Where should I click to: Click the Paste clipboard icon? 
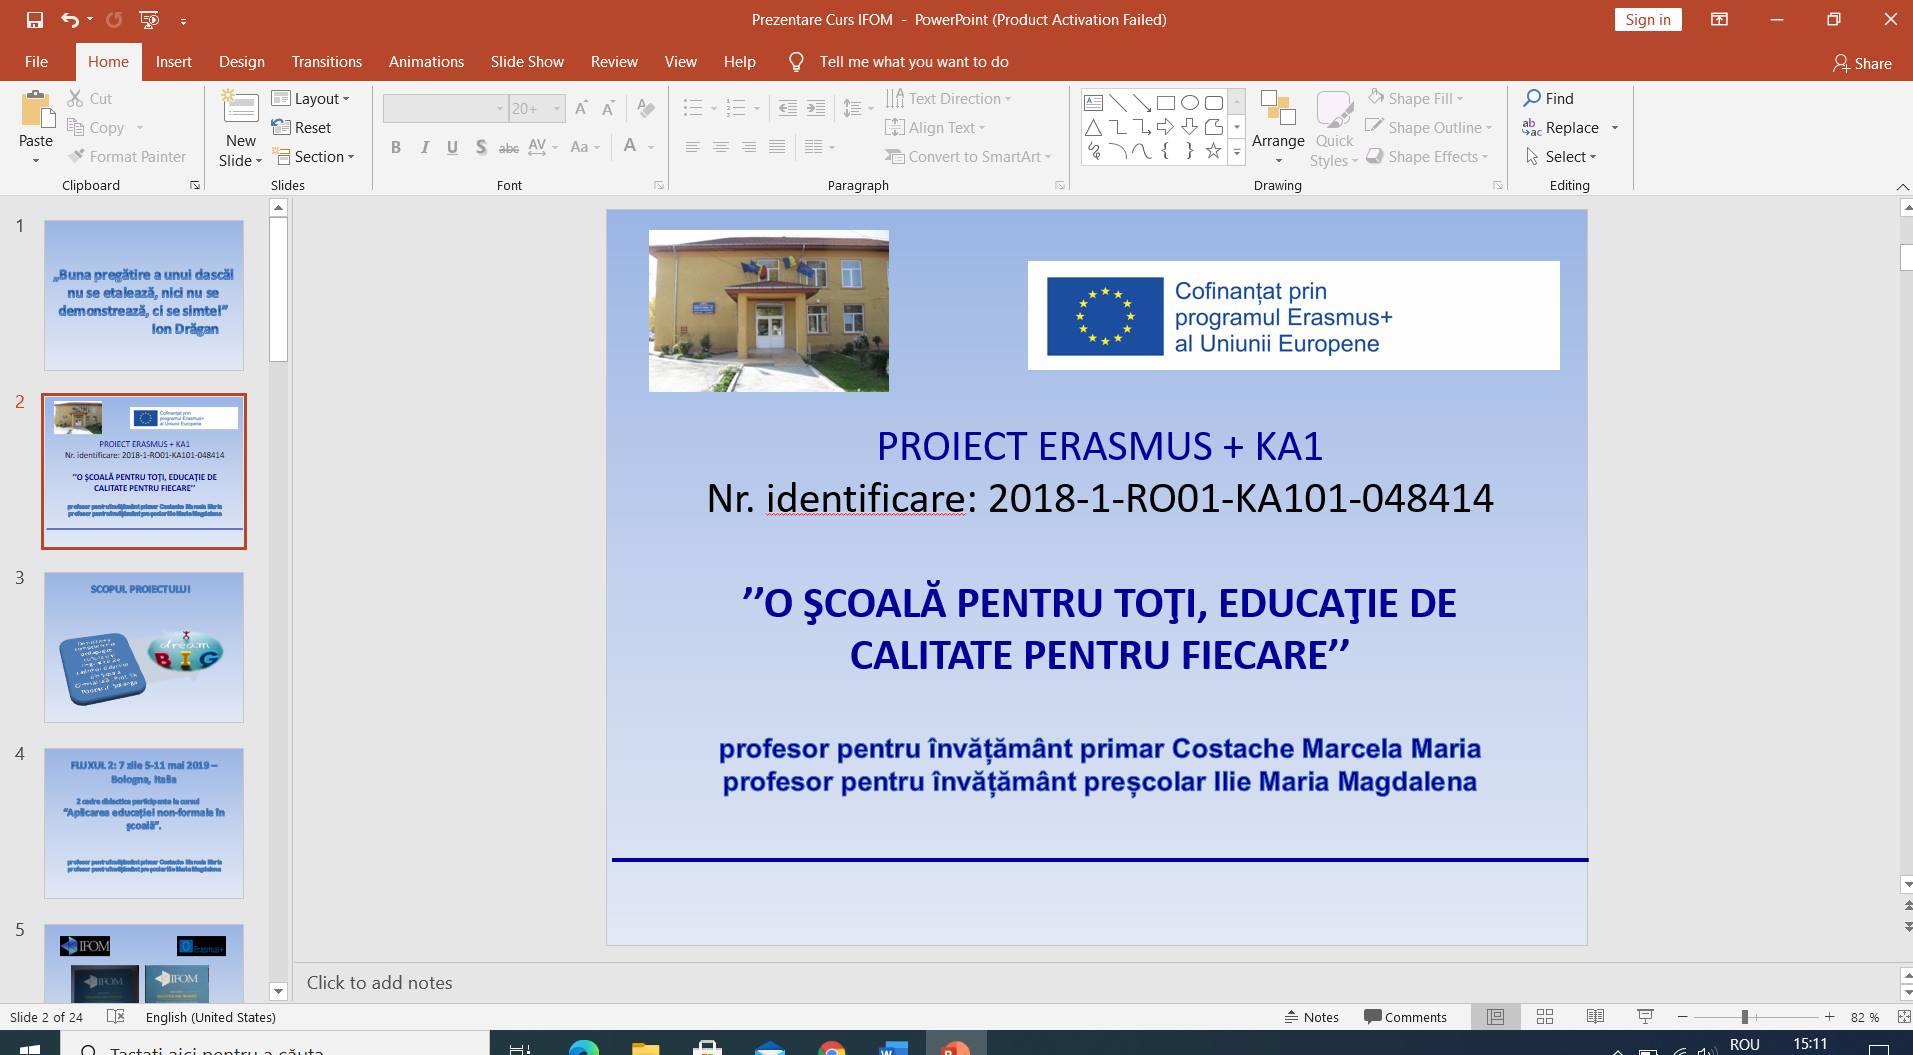pyautogui.click(x=36, y=111)
